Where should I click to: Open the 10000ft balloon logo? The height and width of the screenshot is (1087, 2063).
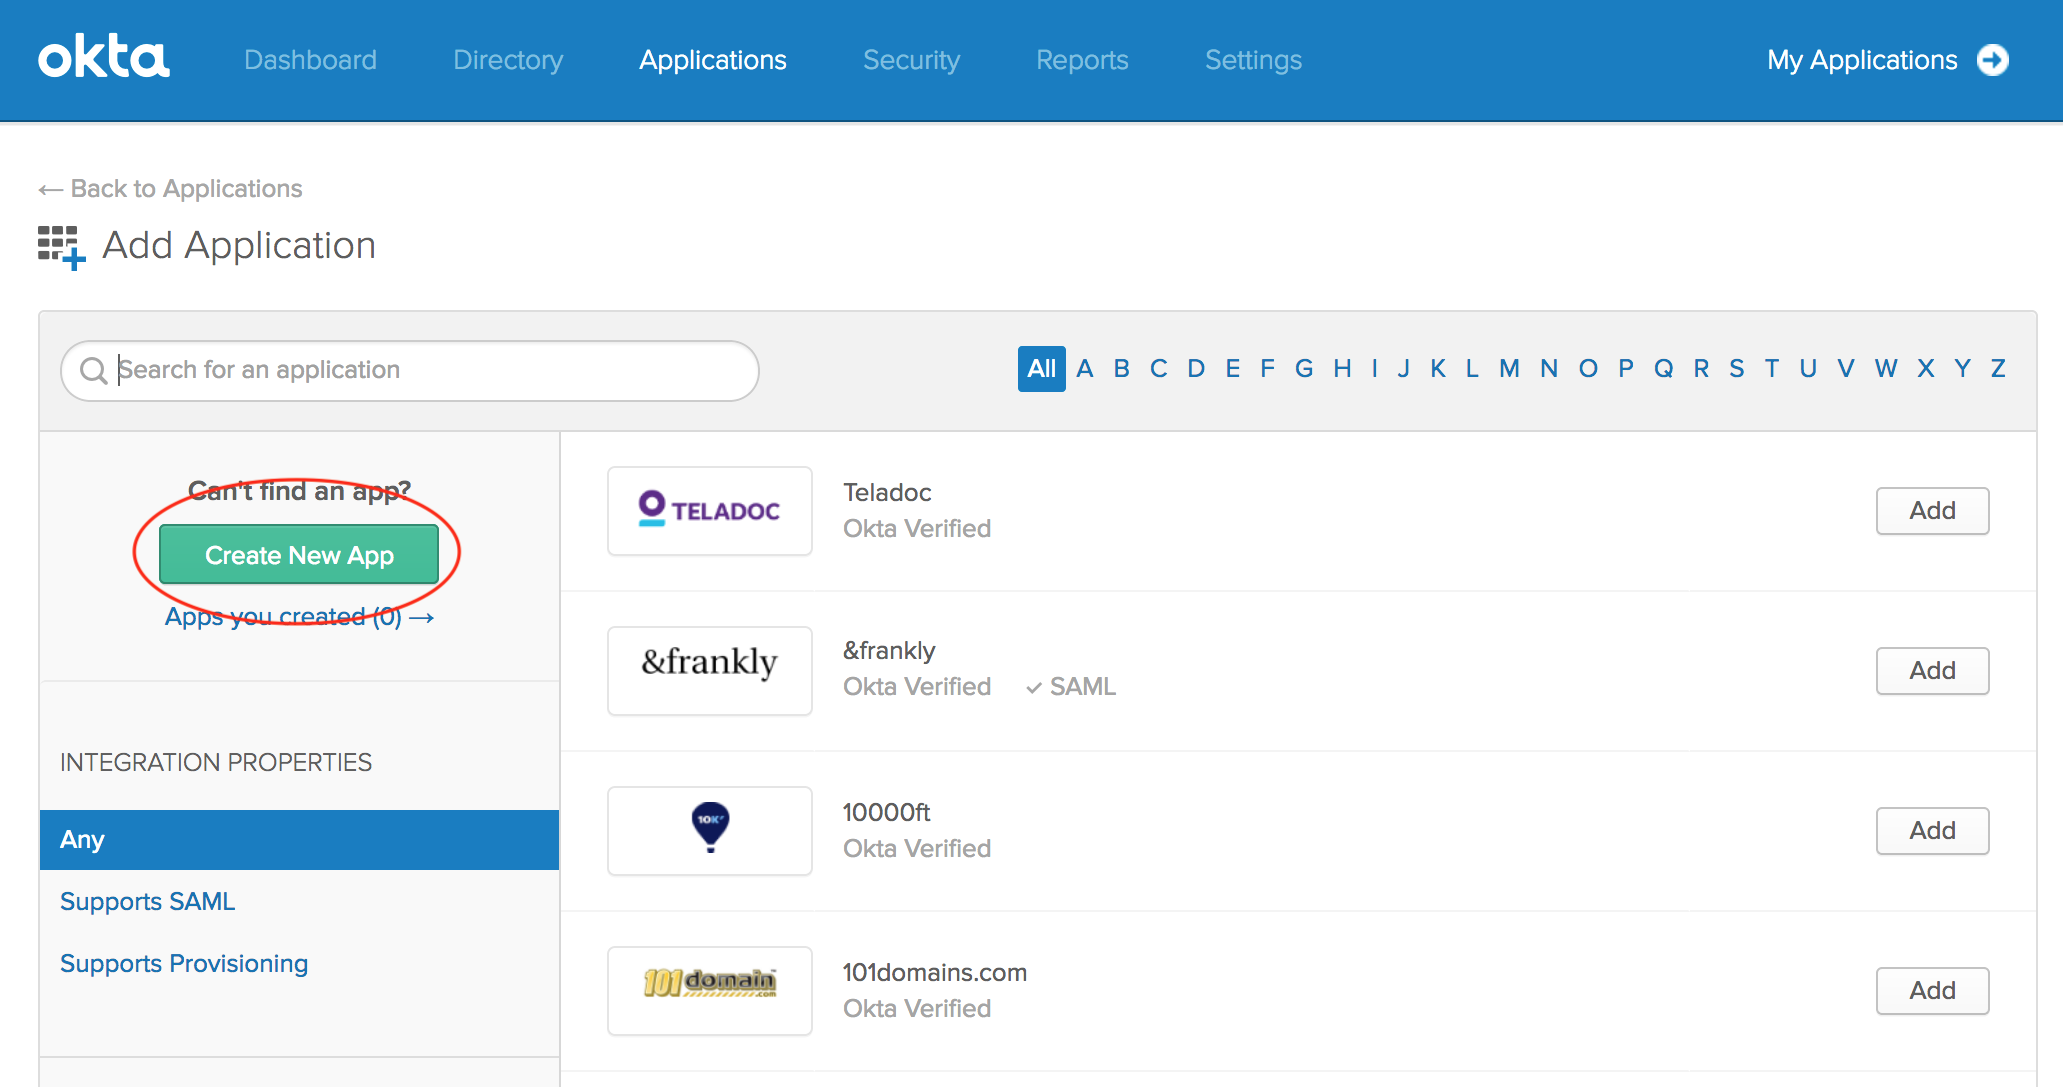click(x=710, y=831)
